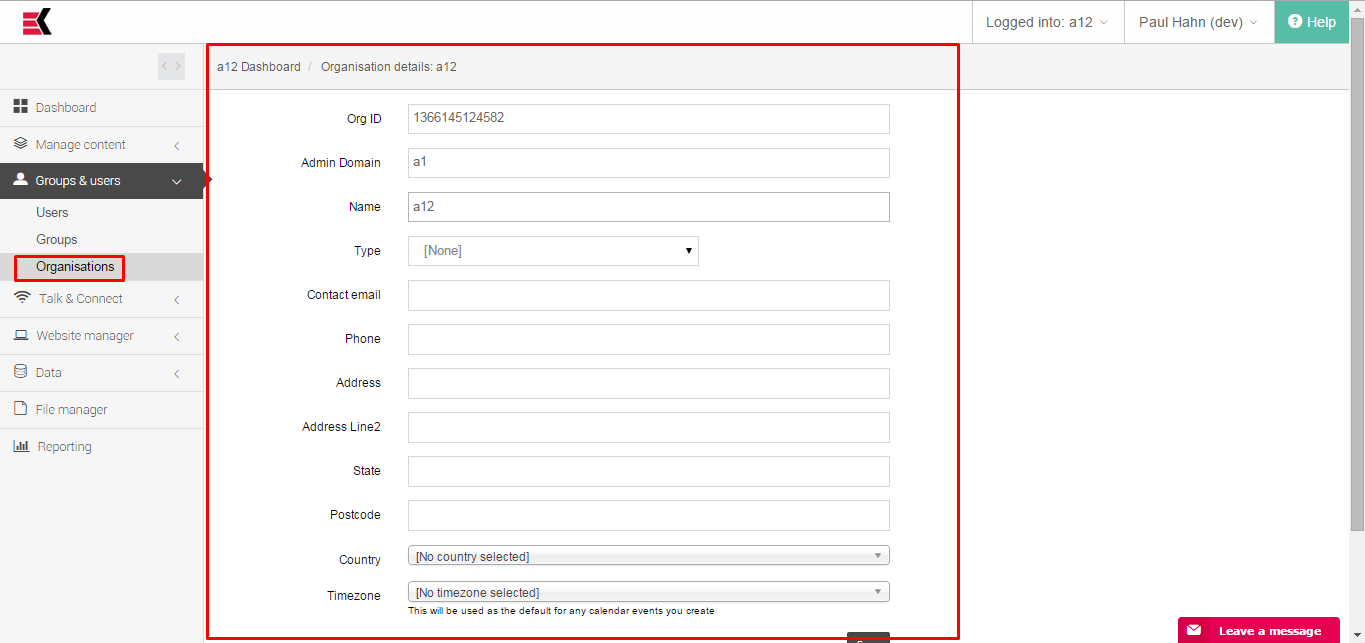
Task: Click the Leave a message button
Action: 1258,630
